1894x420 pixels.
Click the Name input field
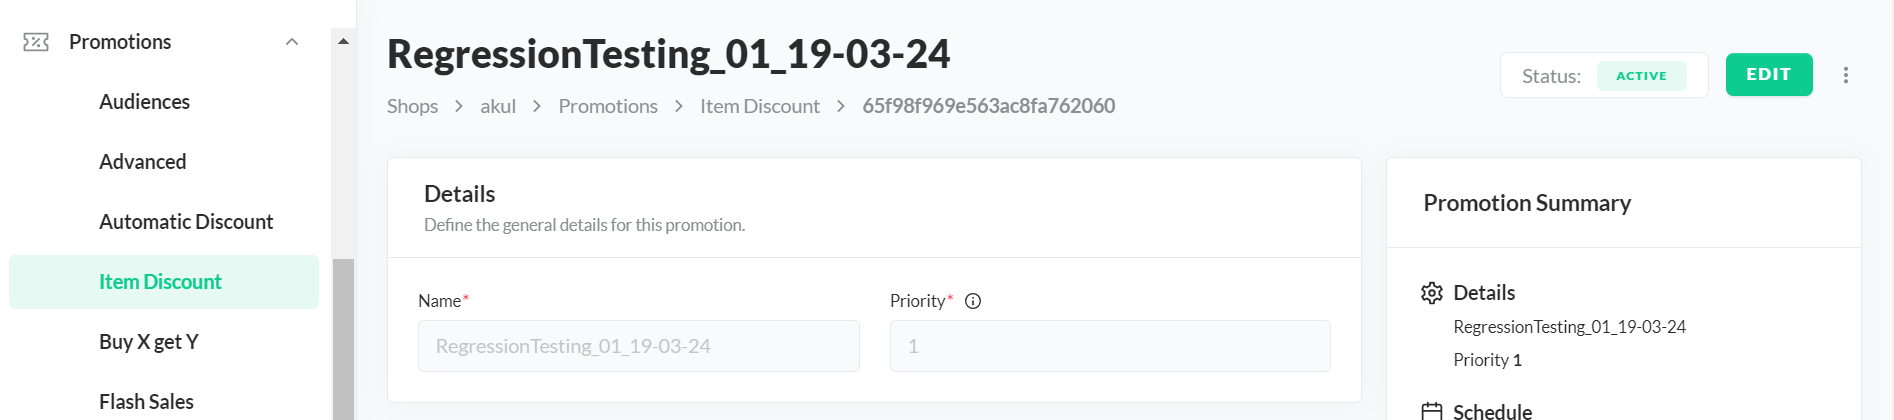click(638, 346)
